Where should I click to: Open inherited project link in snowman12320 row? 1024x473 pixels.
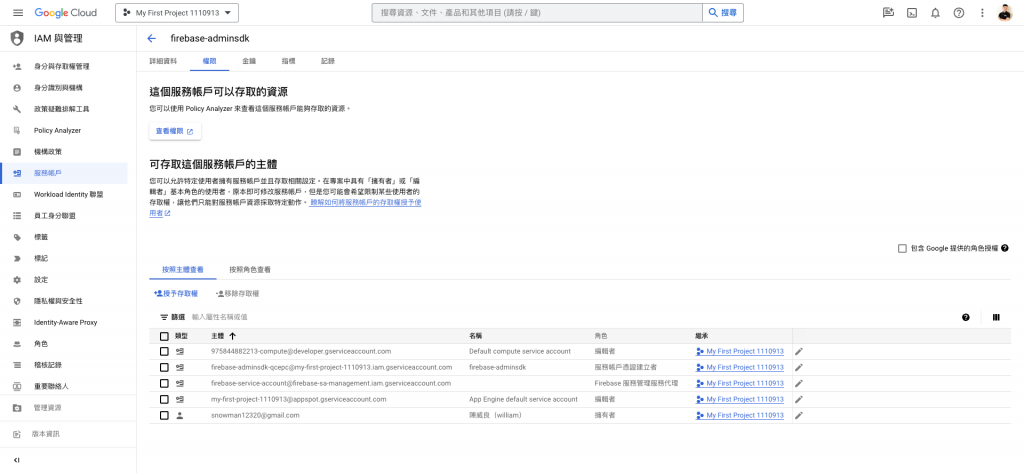tap(740, 416)
